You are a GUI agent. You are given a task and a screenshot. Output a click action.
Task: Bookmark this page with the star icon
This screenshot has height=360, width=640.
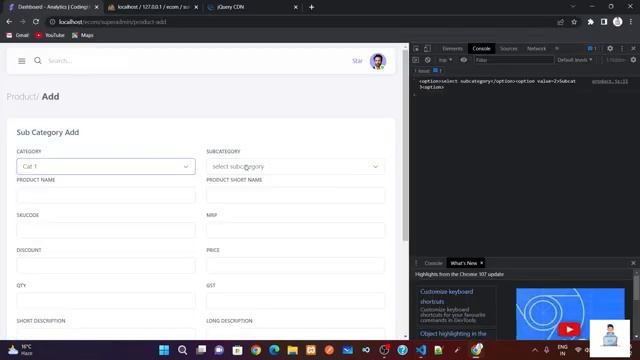[x=574, y=22]
